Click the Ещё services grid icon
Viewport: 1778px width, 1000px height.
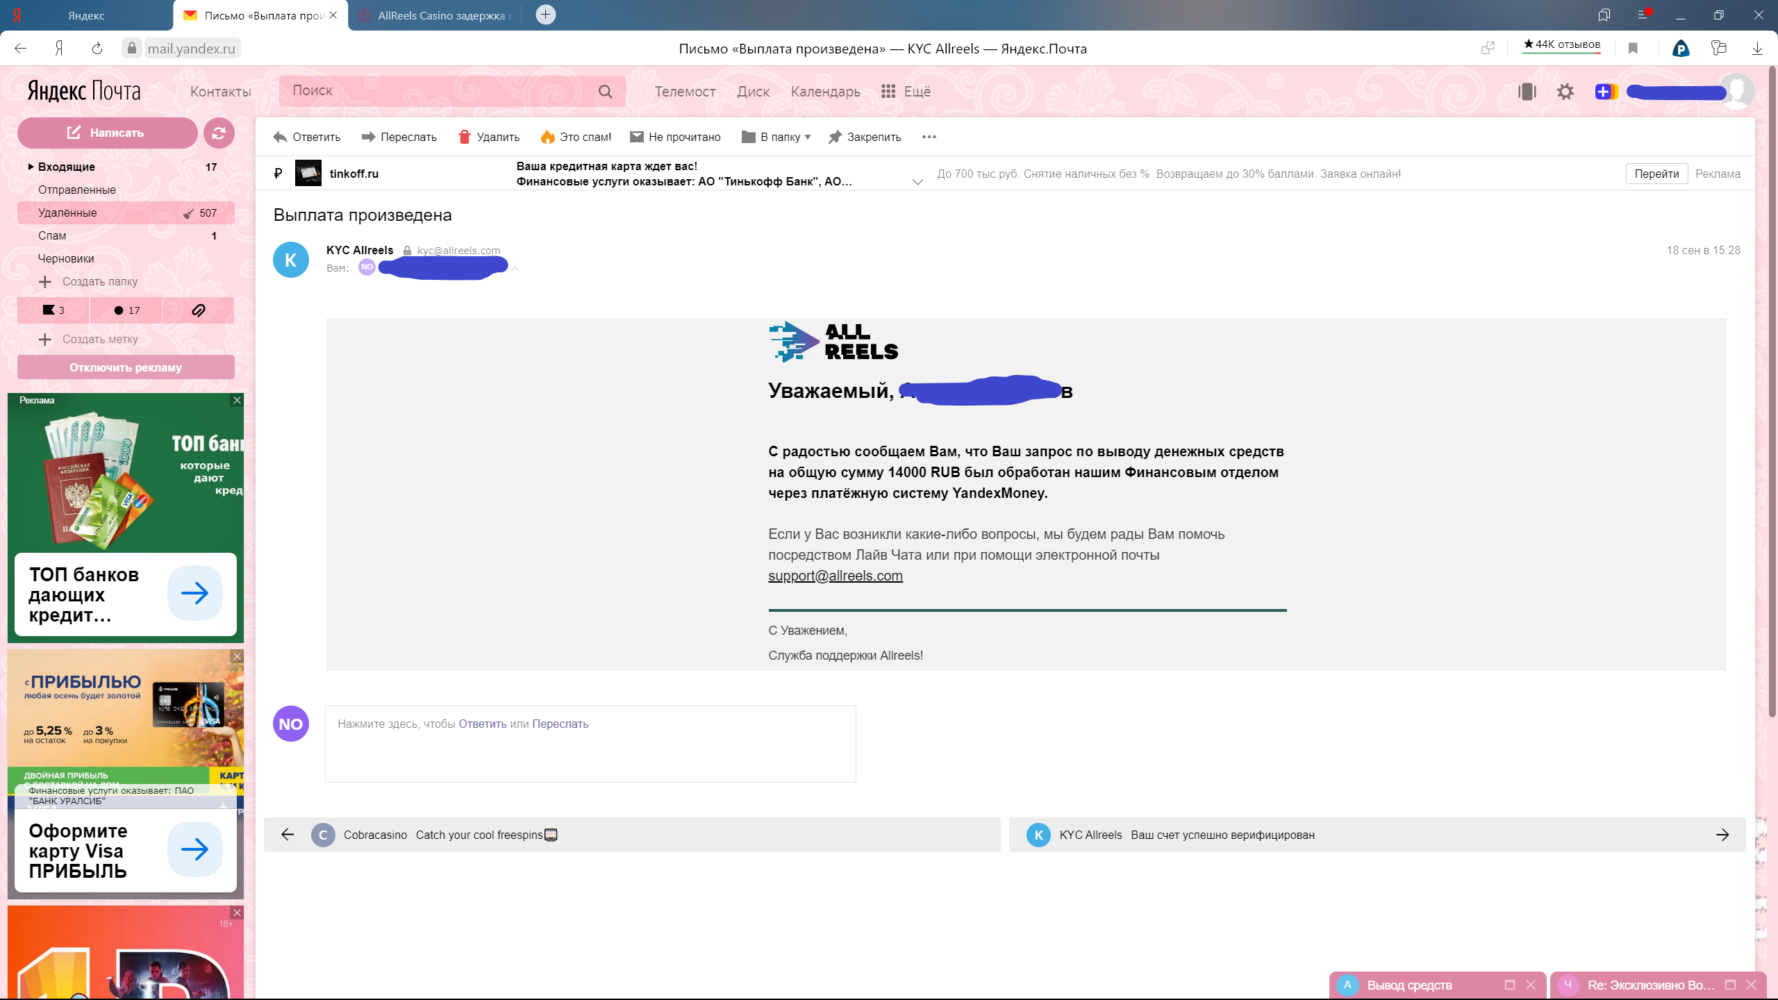pos(888,91)
